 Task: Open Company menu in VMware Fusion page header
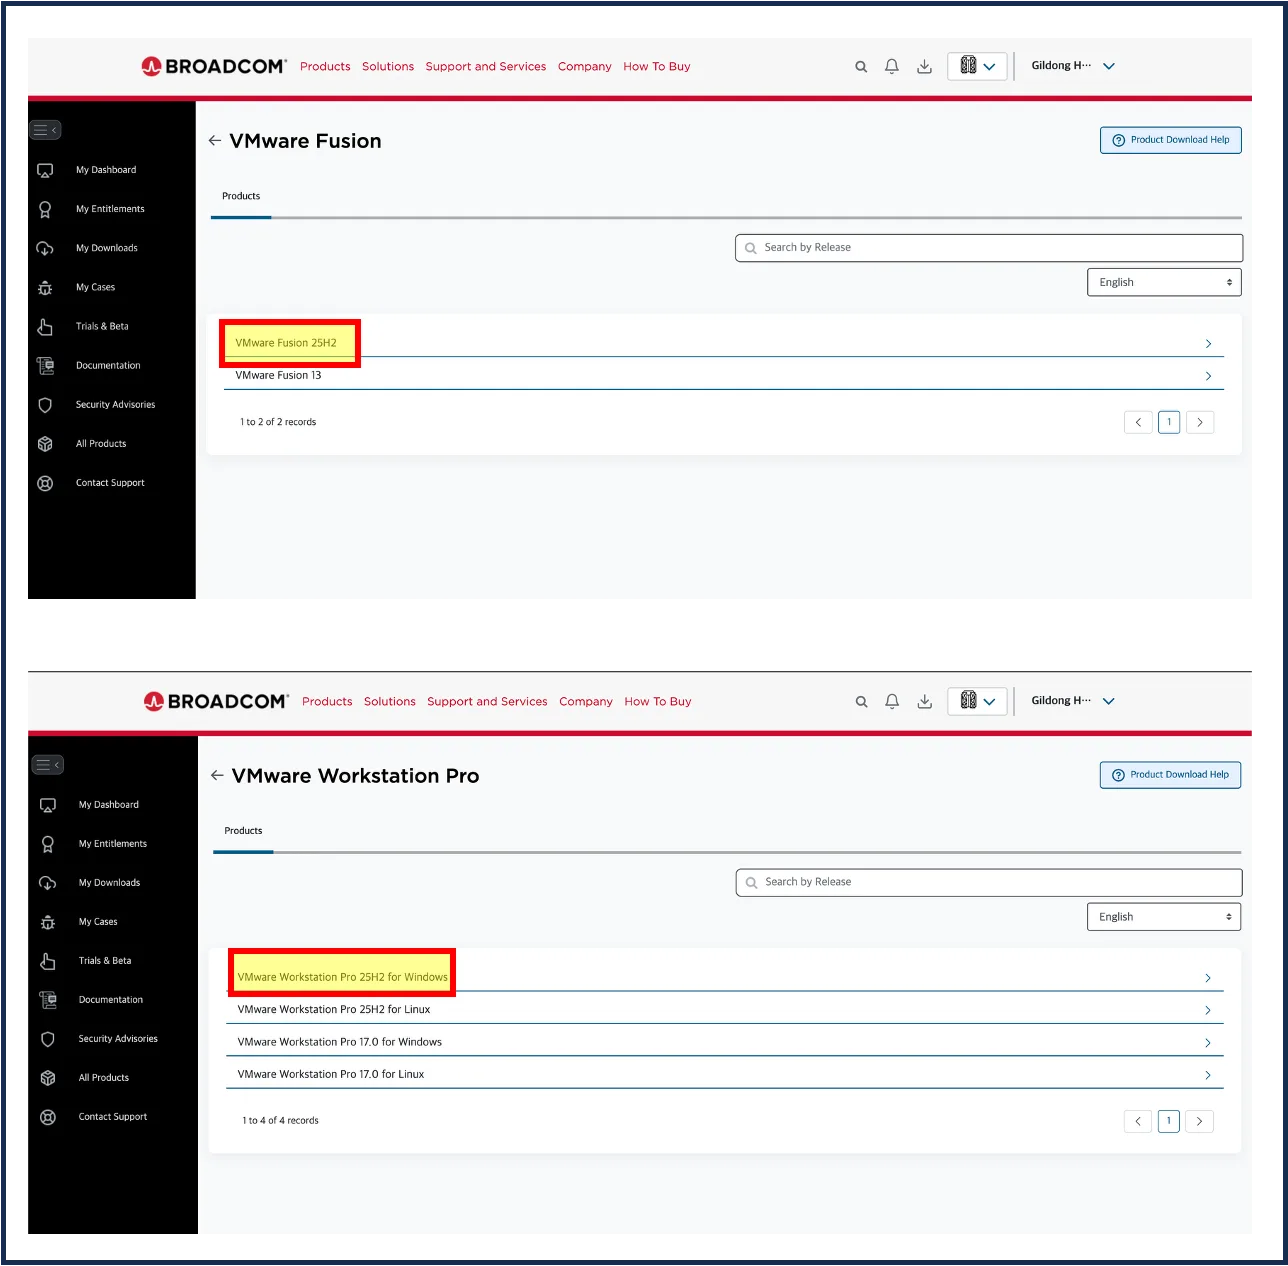(585, 67)
